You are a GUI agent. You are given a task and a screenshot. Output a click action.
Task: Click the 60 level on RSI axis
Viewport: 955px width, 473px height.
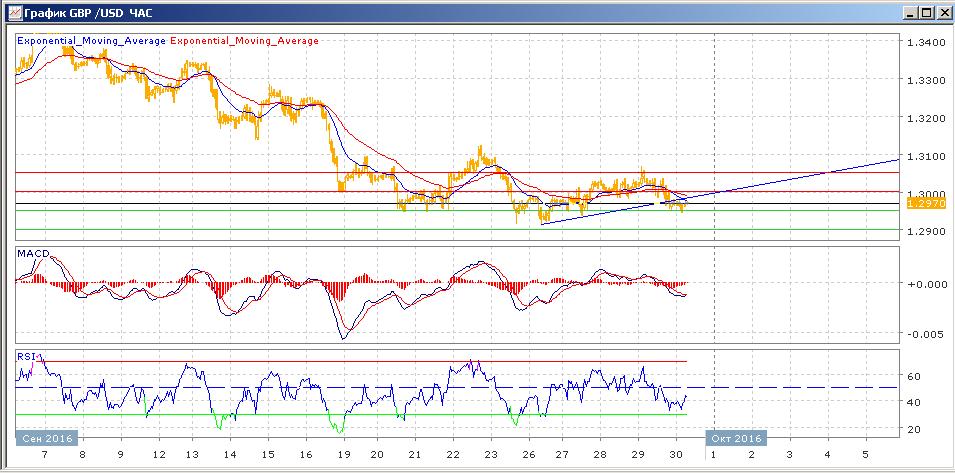point(913,377)
